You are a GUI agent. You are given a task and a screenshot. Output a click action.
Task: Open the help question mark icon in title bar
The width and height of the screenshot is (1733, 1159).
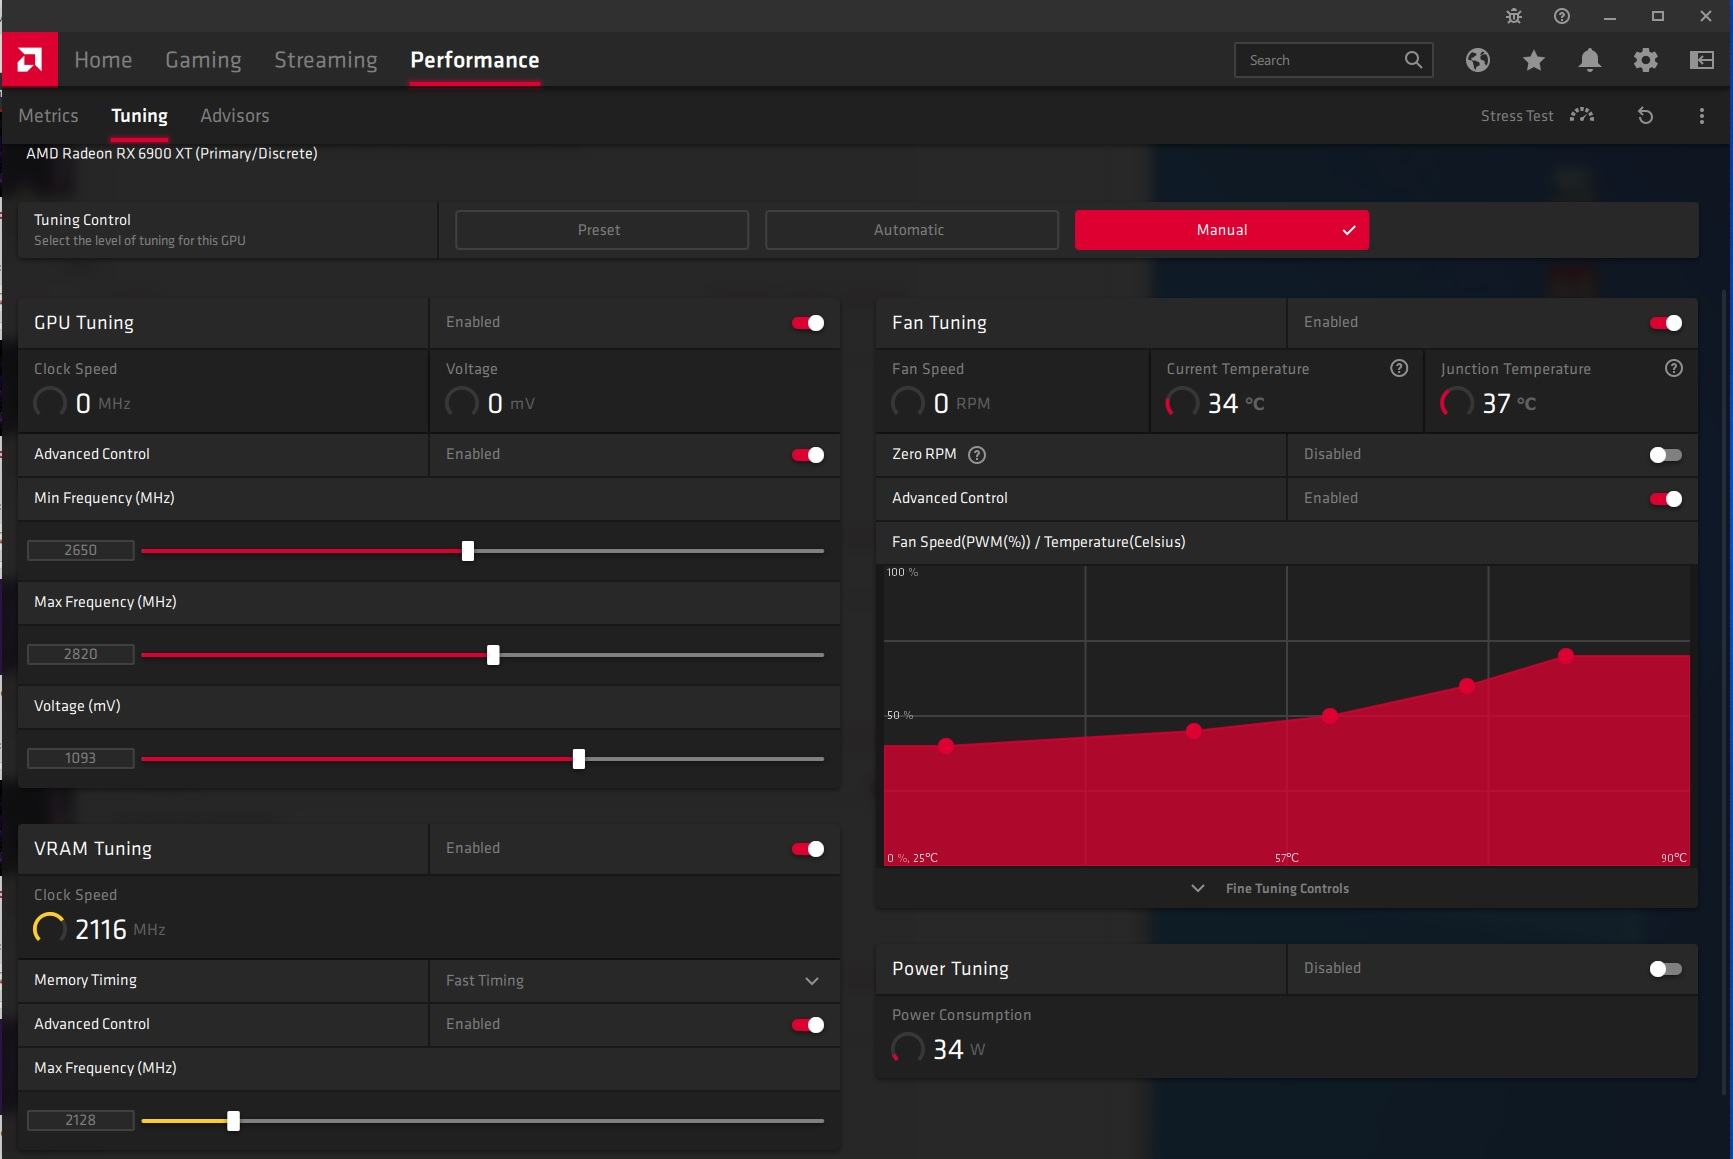coord(1562,16)
